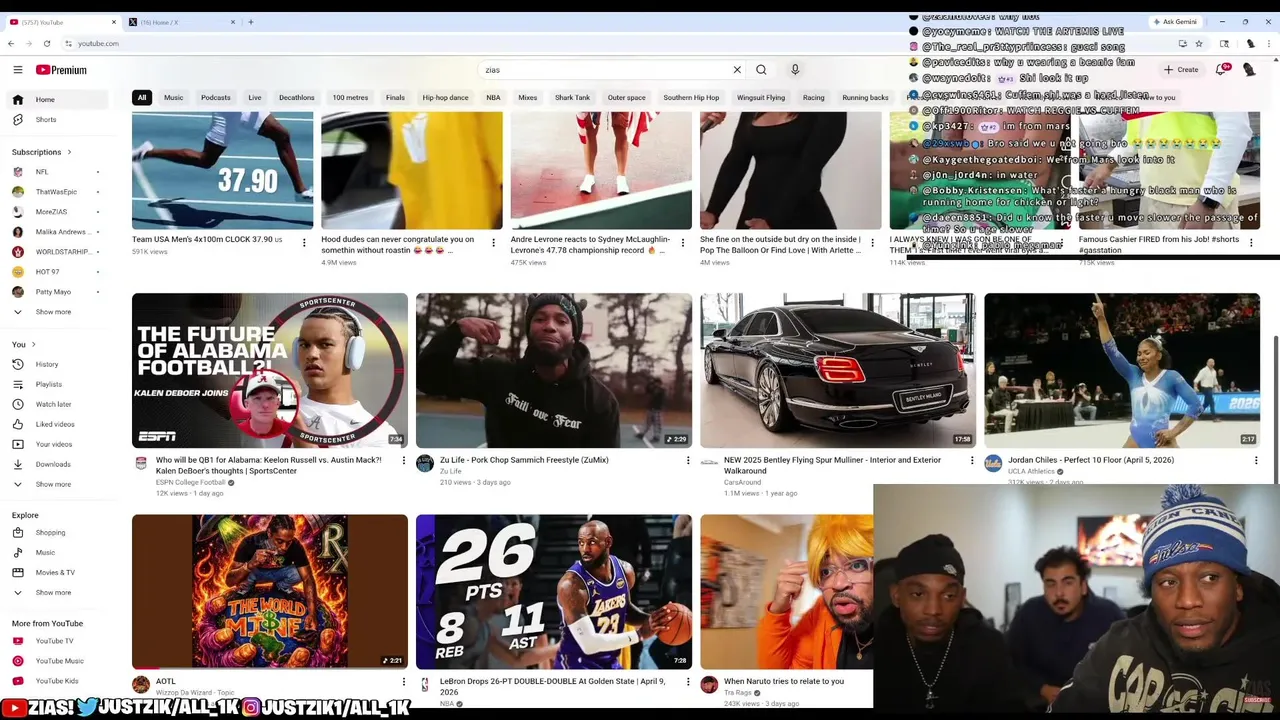This screenshot has width=1280, height=720.
Task: Reload the page in the browser
Action: point(46,43)
